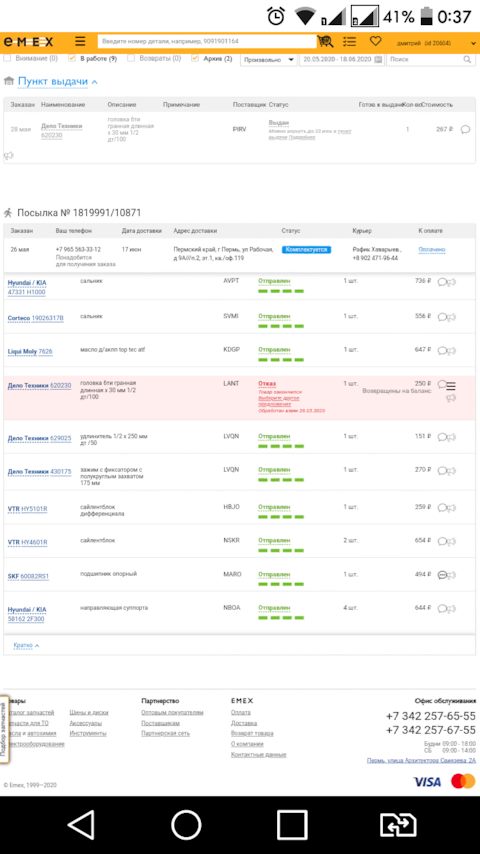Open calendar icon in date range field
This screenshot has height=854, width=480.
pyautogui.click(x=378, y=59)
